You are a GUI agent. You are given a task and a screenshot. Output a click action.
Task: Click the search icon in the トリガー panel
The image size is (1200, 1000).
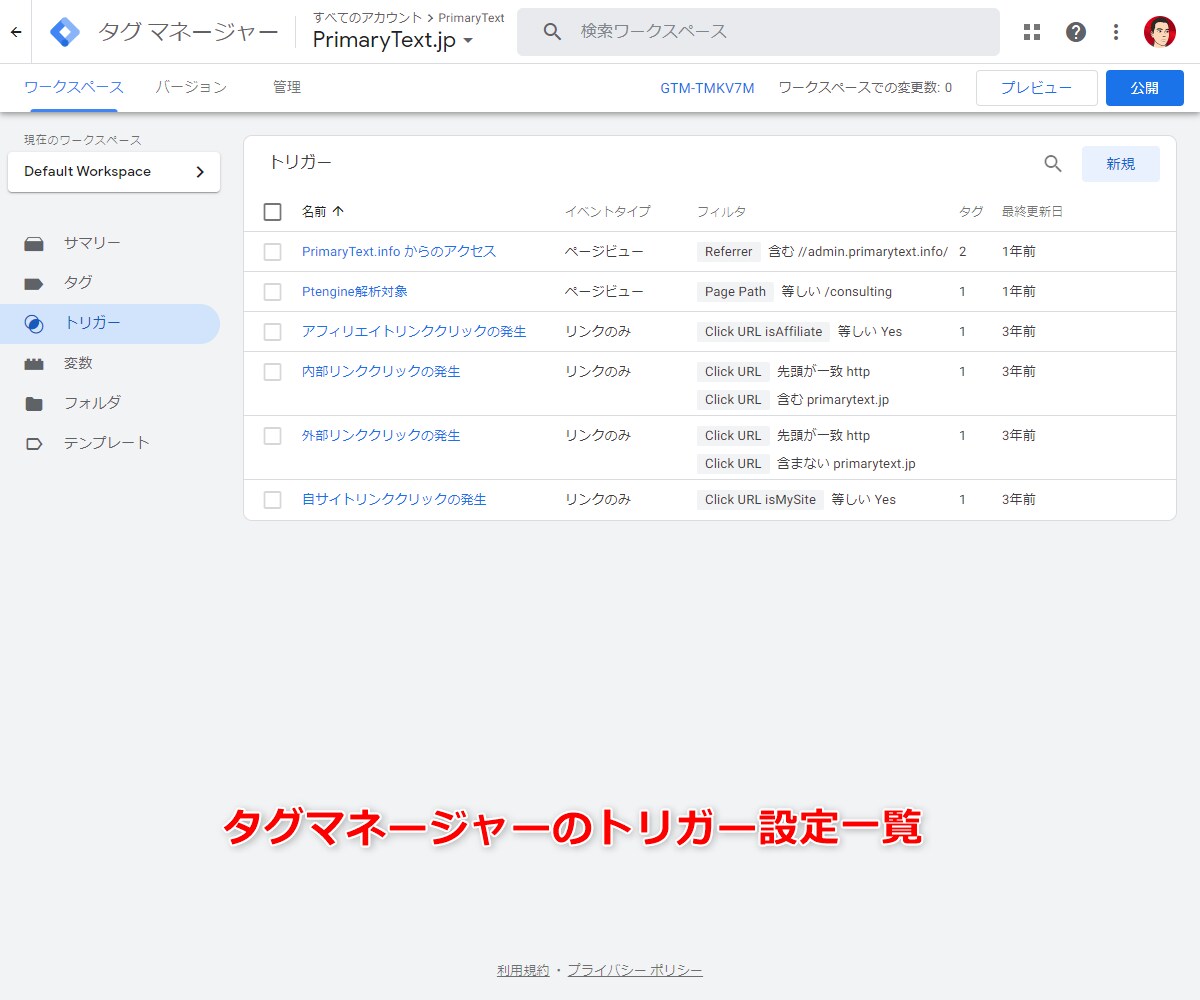pos(1053,163)
